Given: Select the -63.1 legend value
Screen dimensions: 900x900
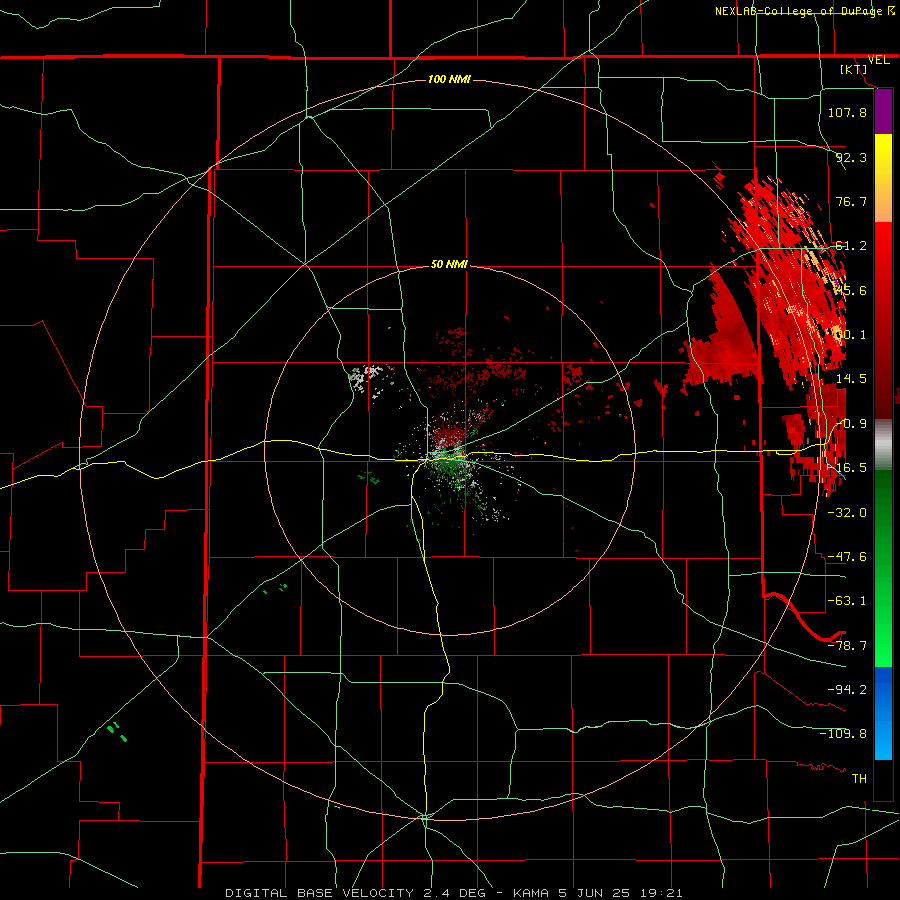Looking at the screenshot, I should point(847,600).
